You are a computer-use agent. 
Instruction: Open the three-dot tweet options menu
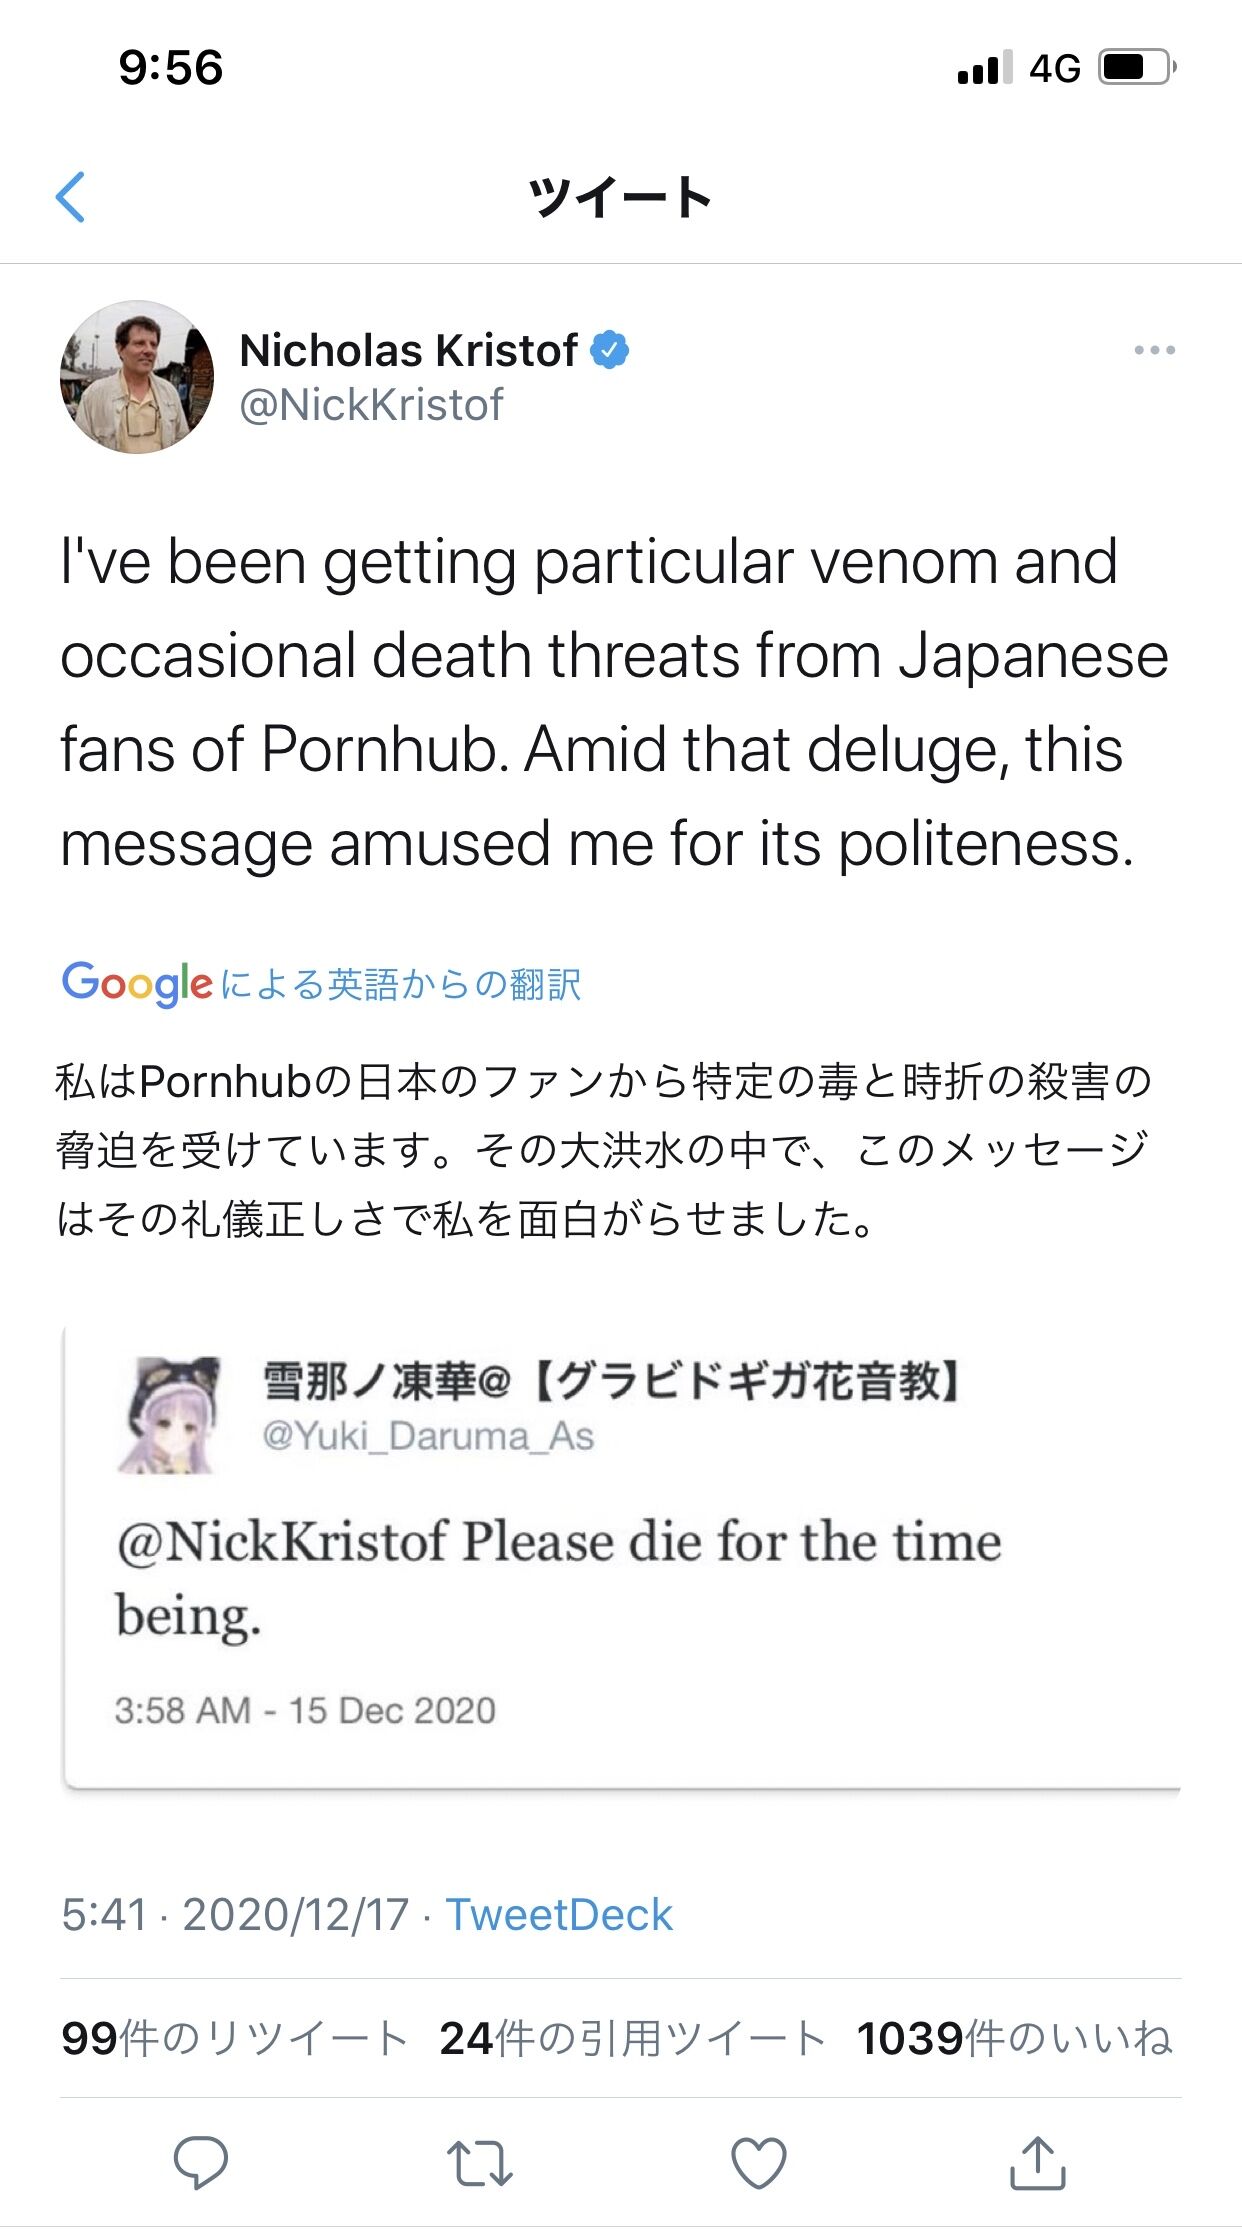pos(1154,350)
